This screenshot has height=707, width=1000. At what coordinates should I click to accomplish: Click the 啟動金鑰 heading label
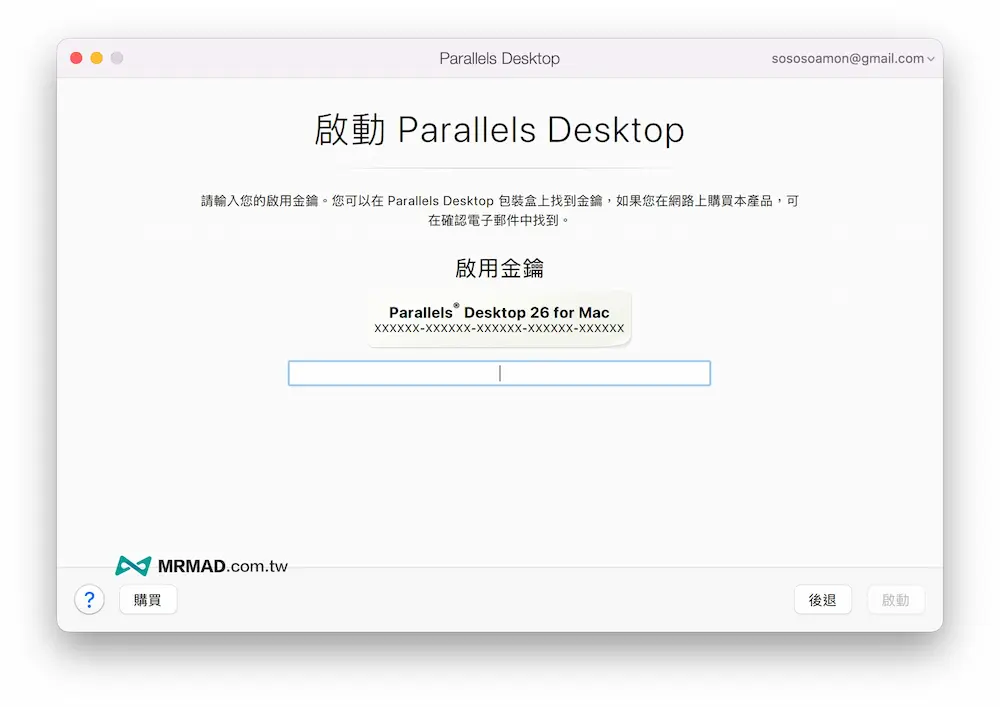499,267
